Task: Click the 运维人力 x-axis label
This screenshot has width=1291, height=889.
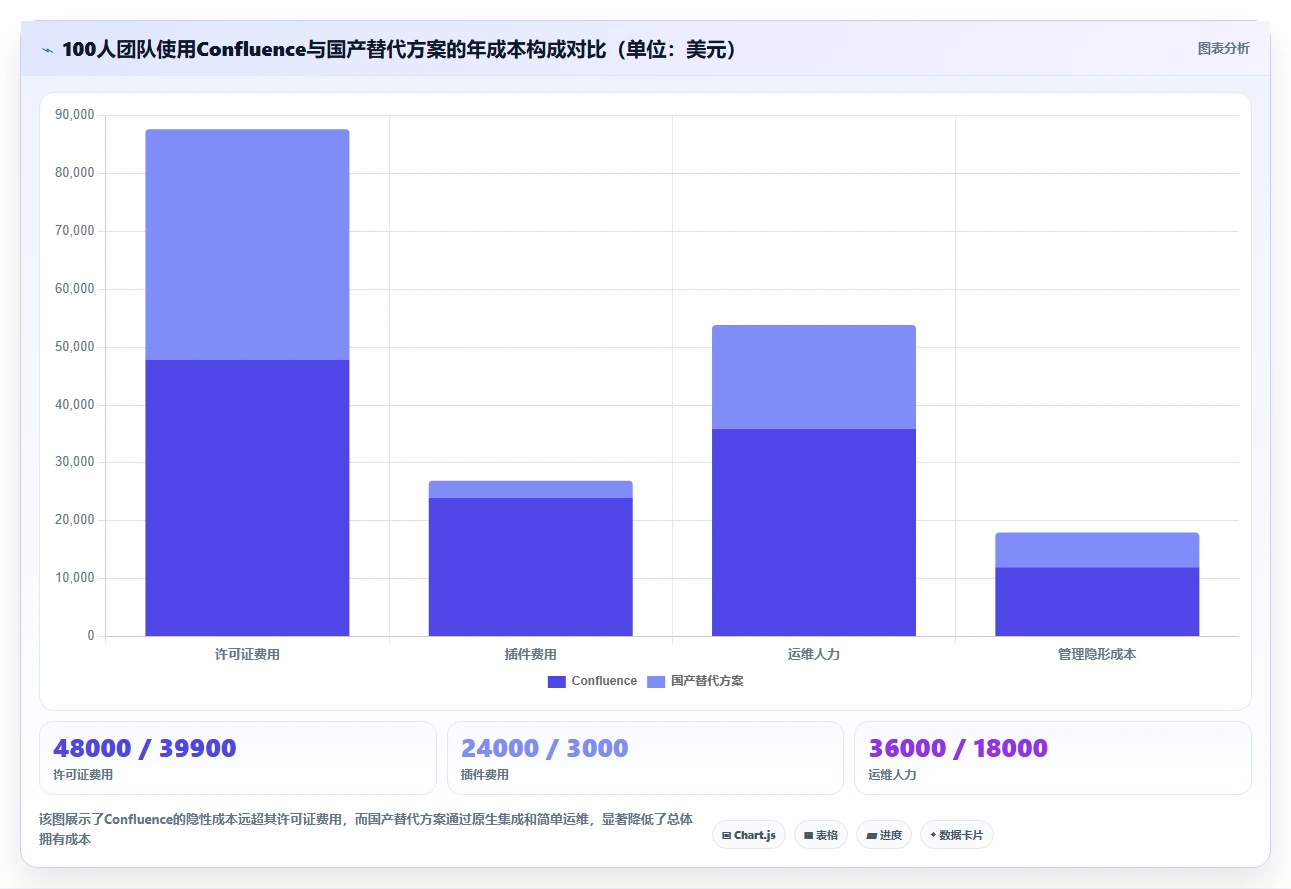Action: pyautogui.click(x=814, y=654)
